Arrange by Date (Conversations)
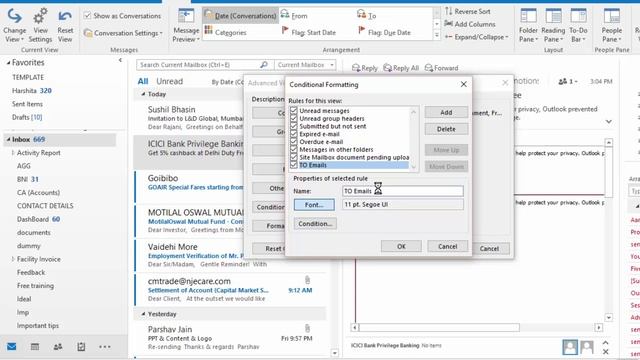 [x=241, y=16]
